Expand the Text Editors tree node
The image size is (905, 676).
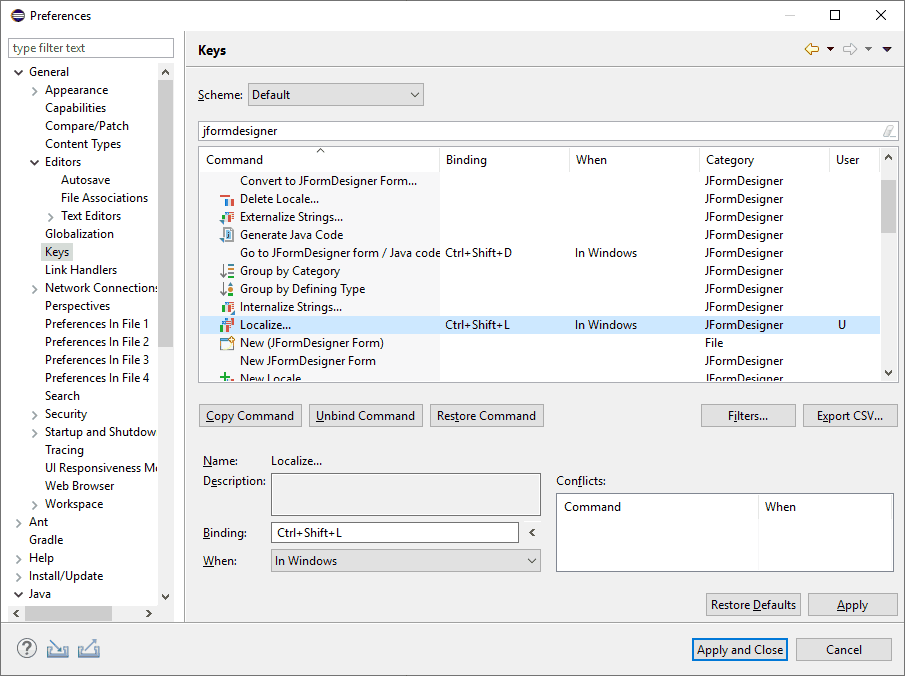(x=51, y=216)
